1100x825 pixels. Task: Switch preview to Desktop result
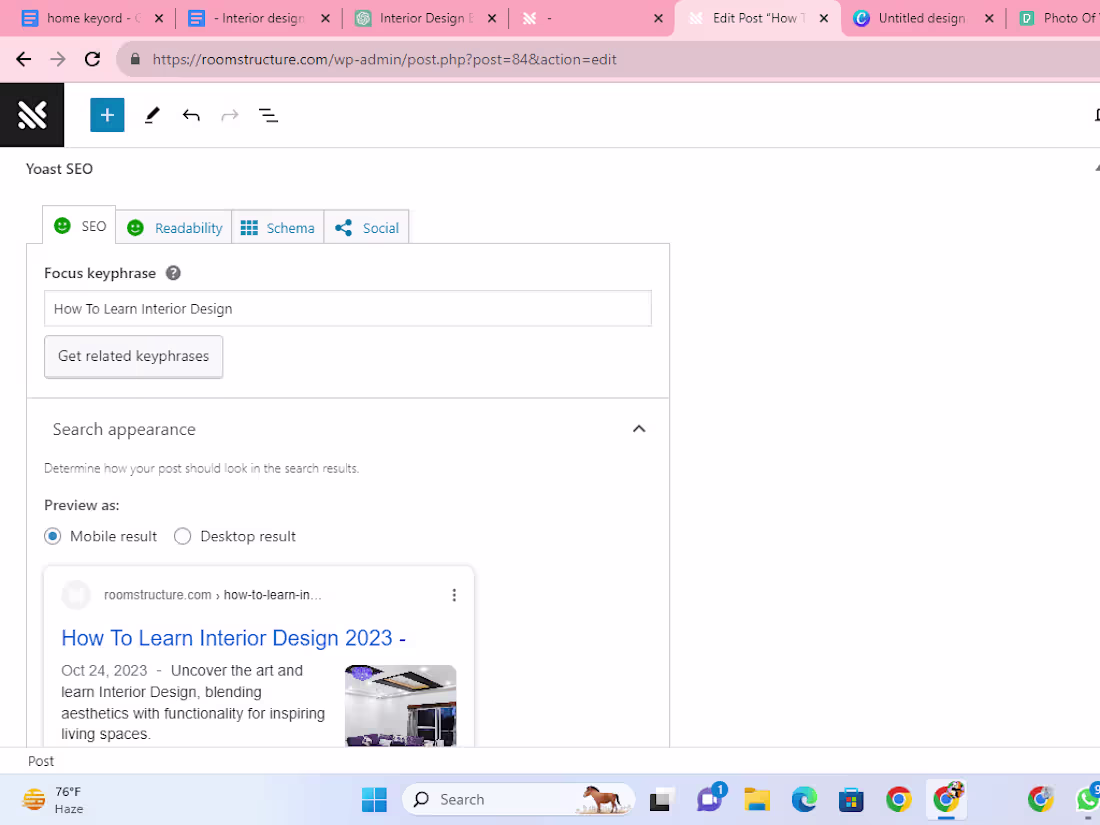(x=183, y=536)
